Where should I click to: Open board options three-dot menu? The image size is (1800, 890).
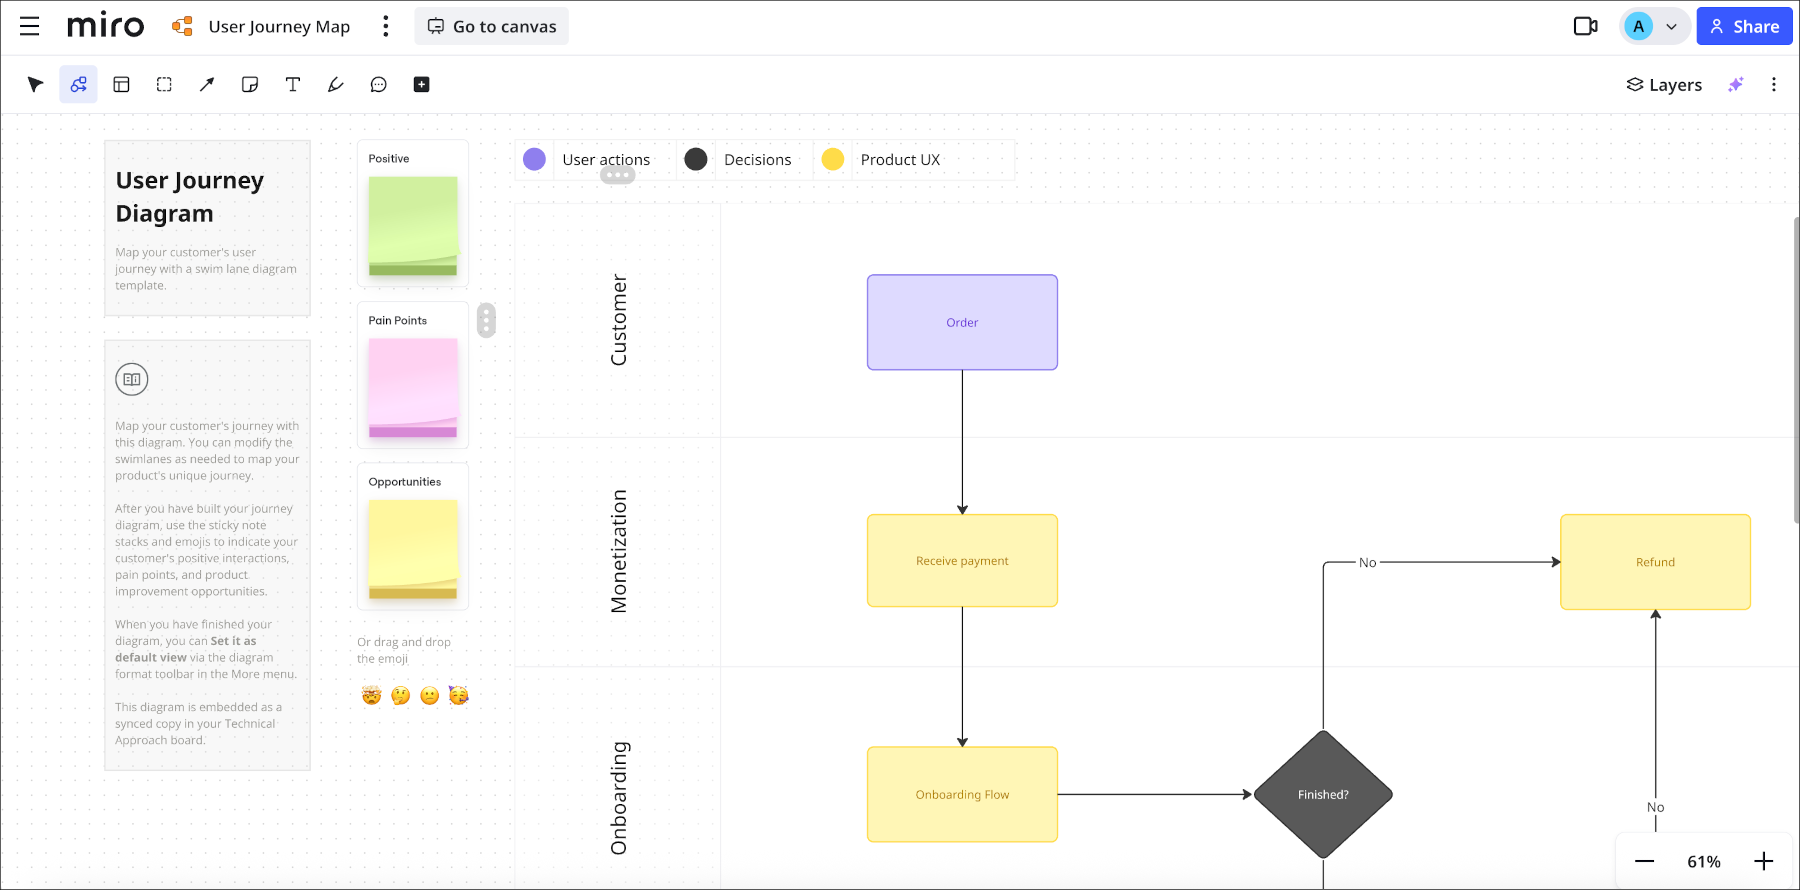point(385,26)
